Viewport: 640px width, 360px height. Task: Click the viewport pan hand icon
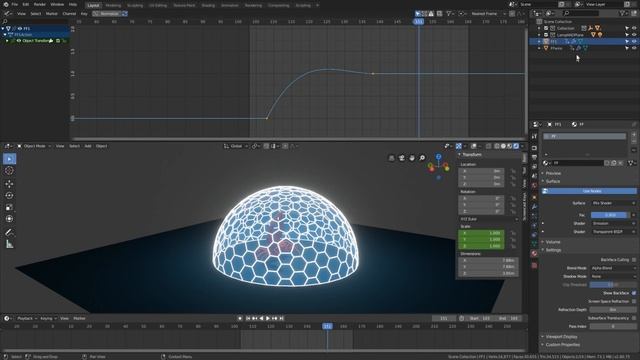pyautogui.click(x=412, y=158)
